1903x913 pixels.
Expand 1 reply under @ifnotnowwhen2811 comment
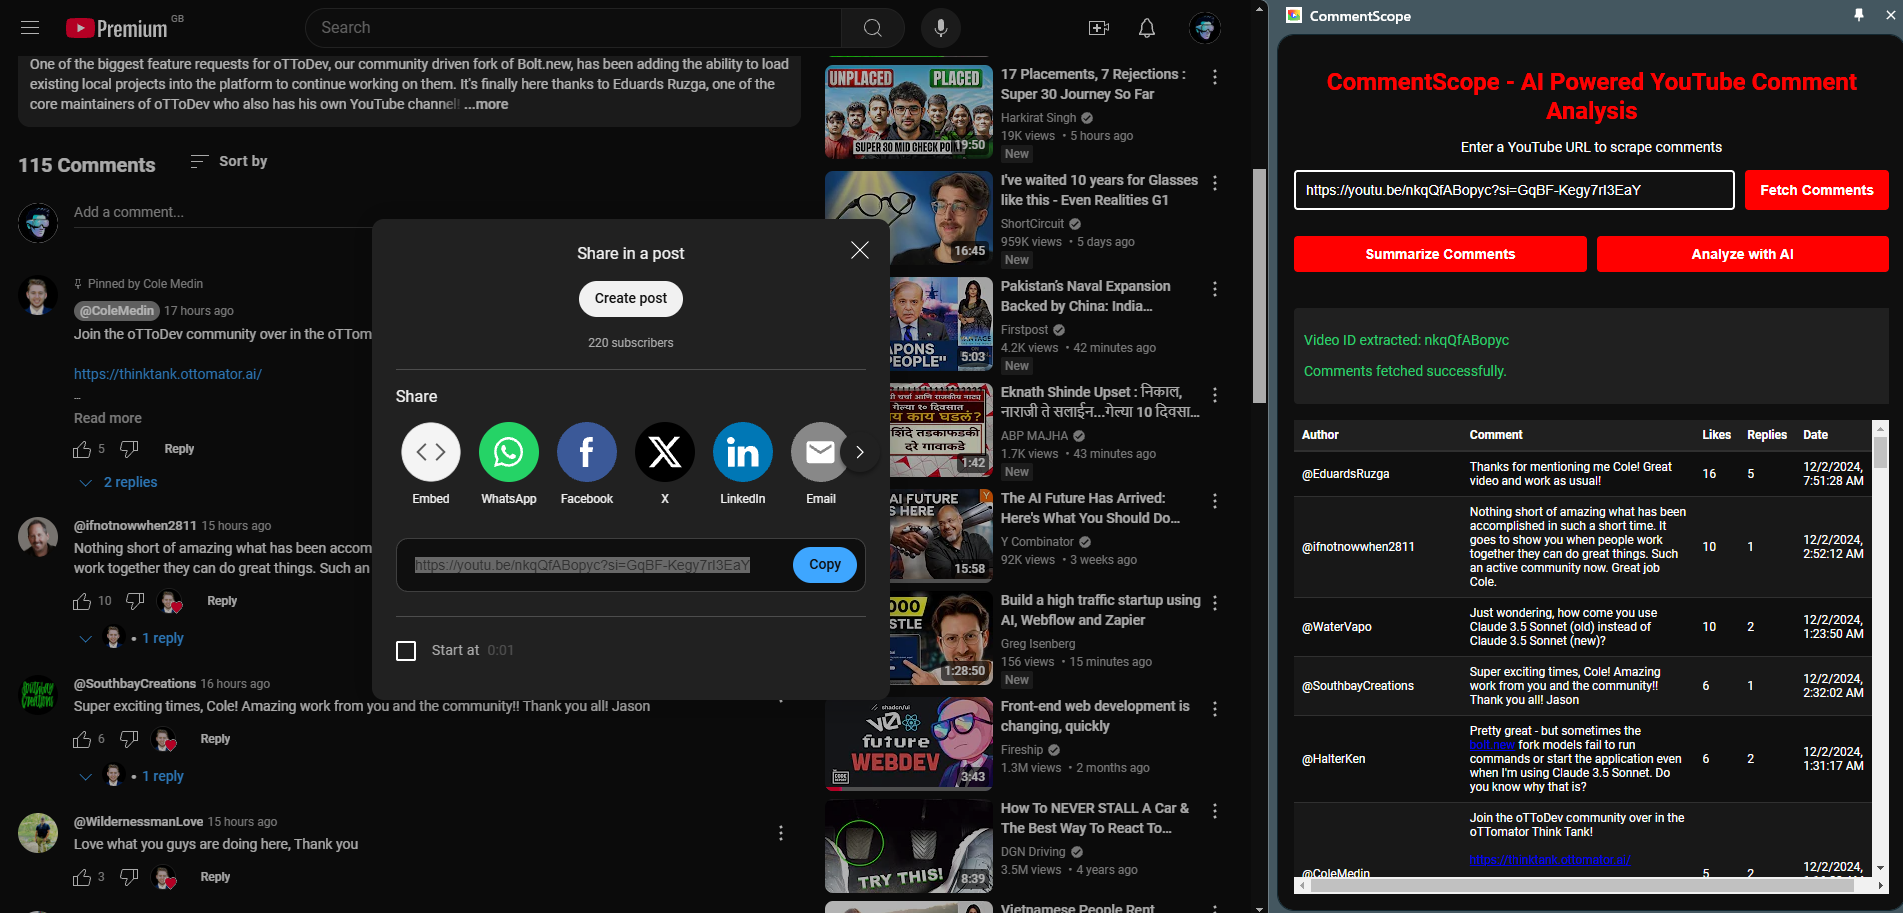click(132, 638)
